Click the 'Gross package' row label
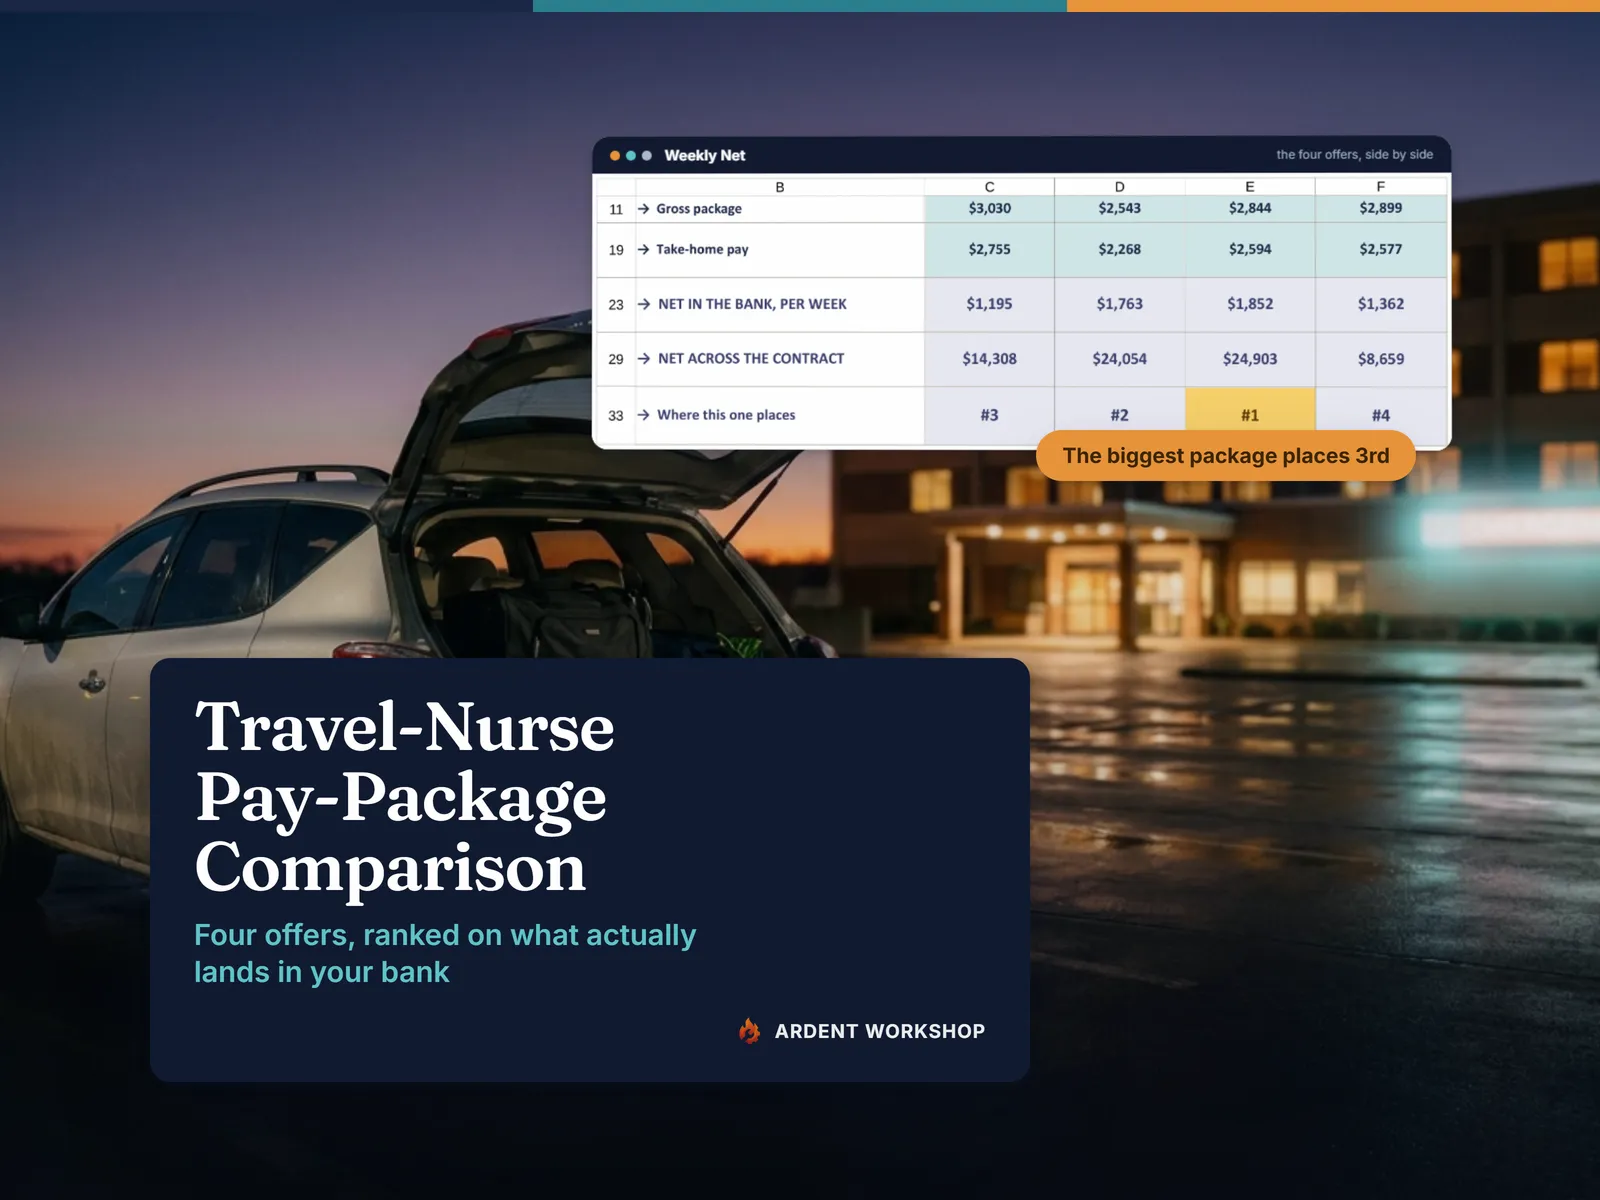 pyautogui.click(x=699, y=209)
